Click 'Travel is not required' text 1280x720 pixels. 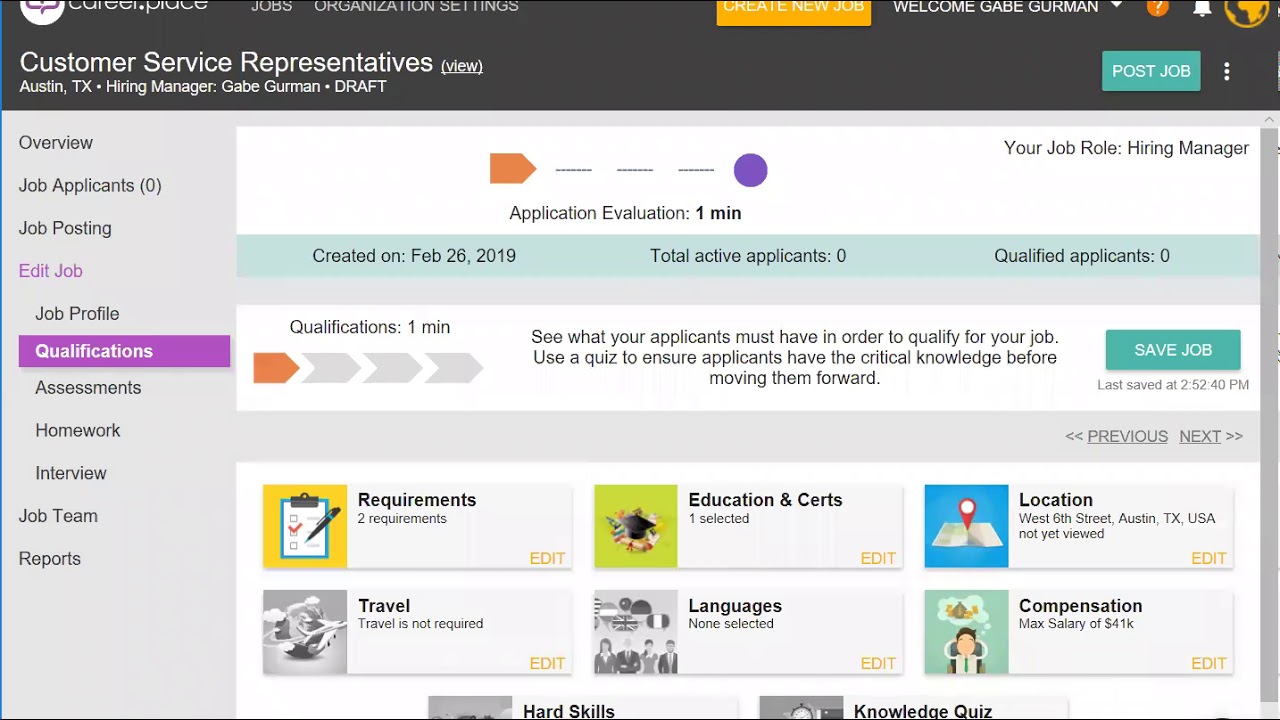coord(420,624)
